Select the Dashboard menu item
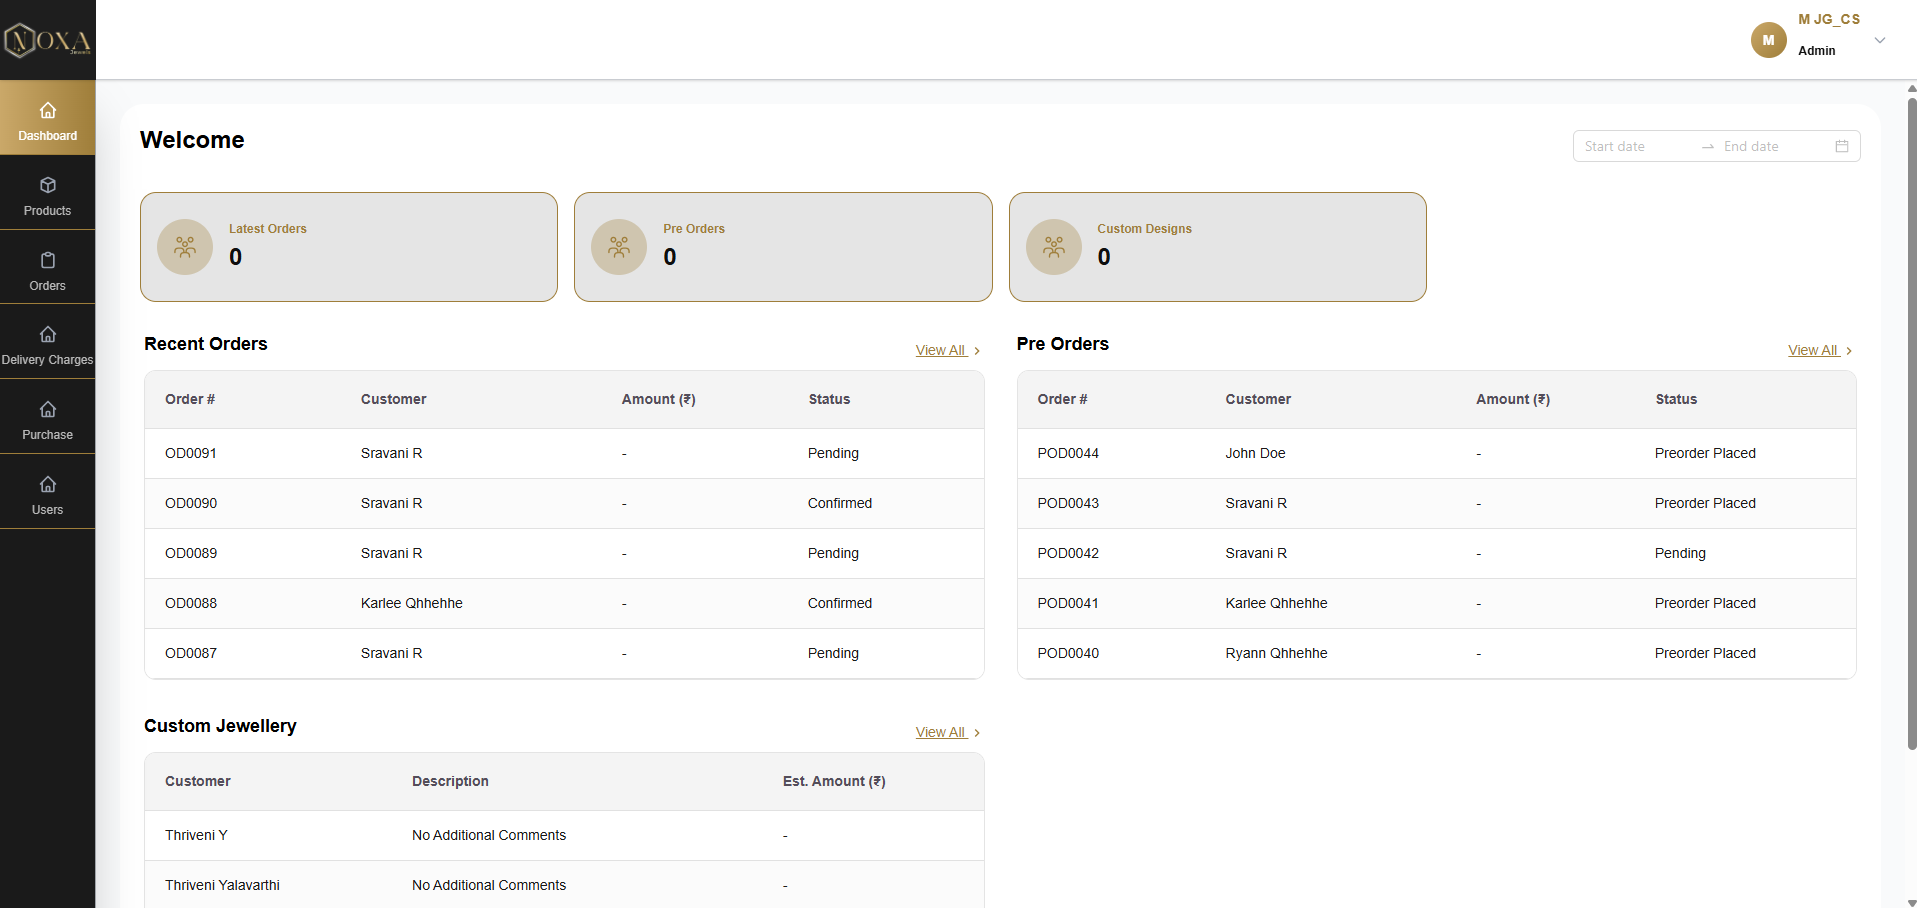The height and width of the screenshot is (908, 1917). point(47,118)
